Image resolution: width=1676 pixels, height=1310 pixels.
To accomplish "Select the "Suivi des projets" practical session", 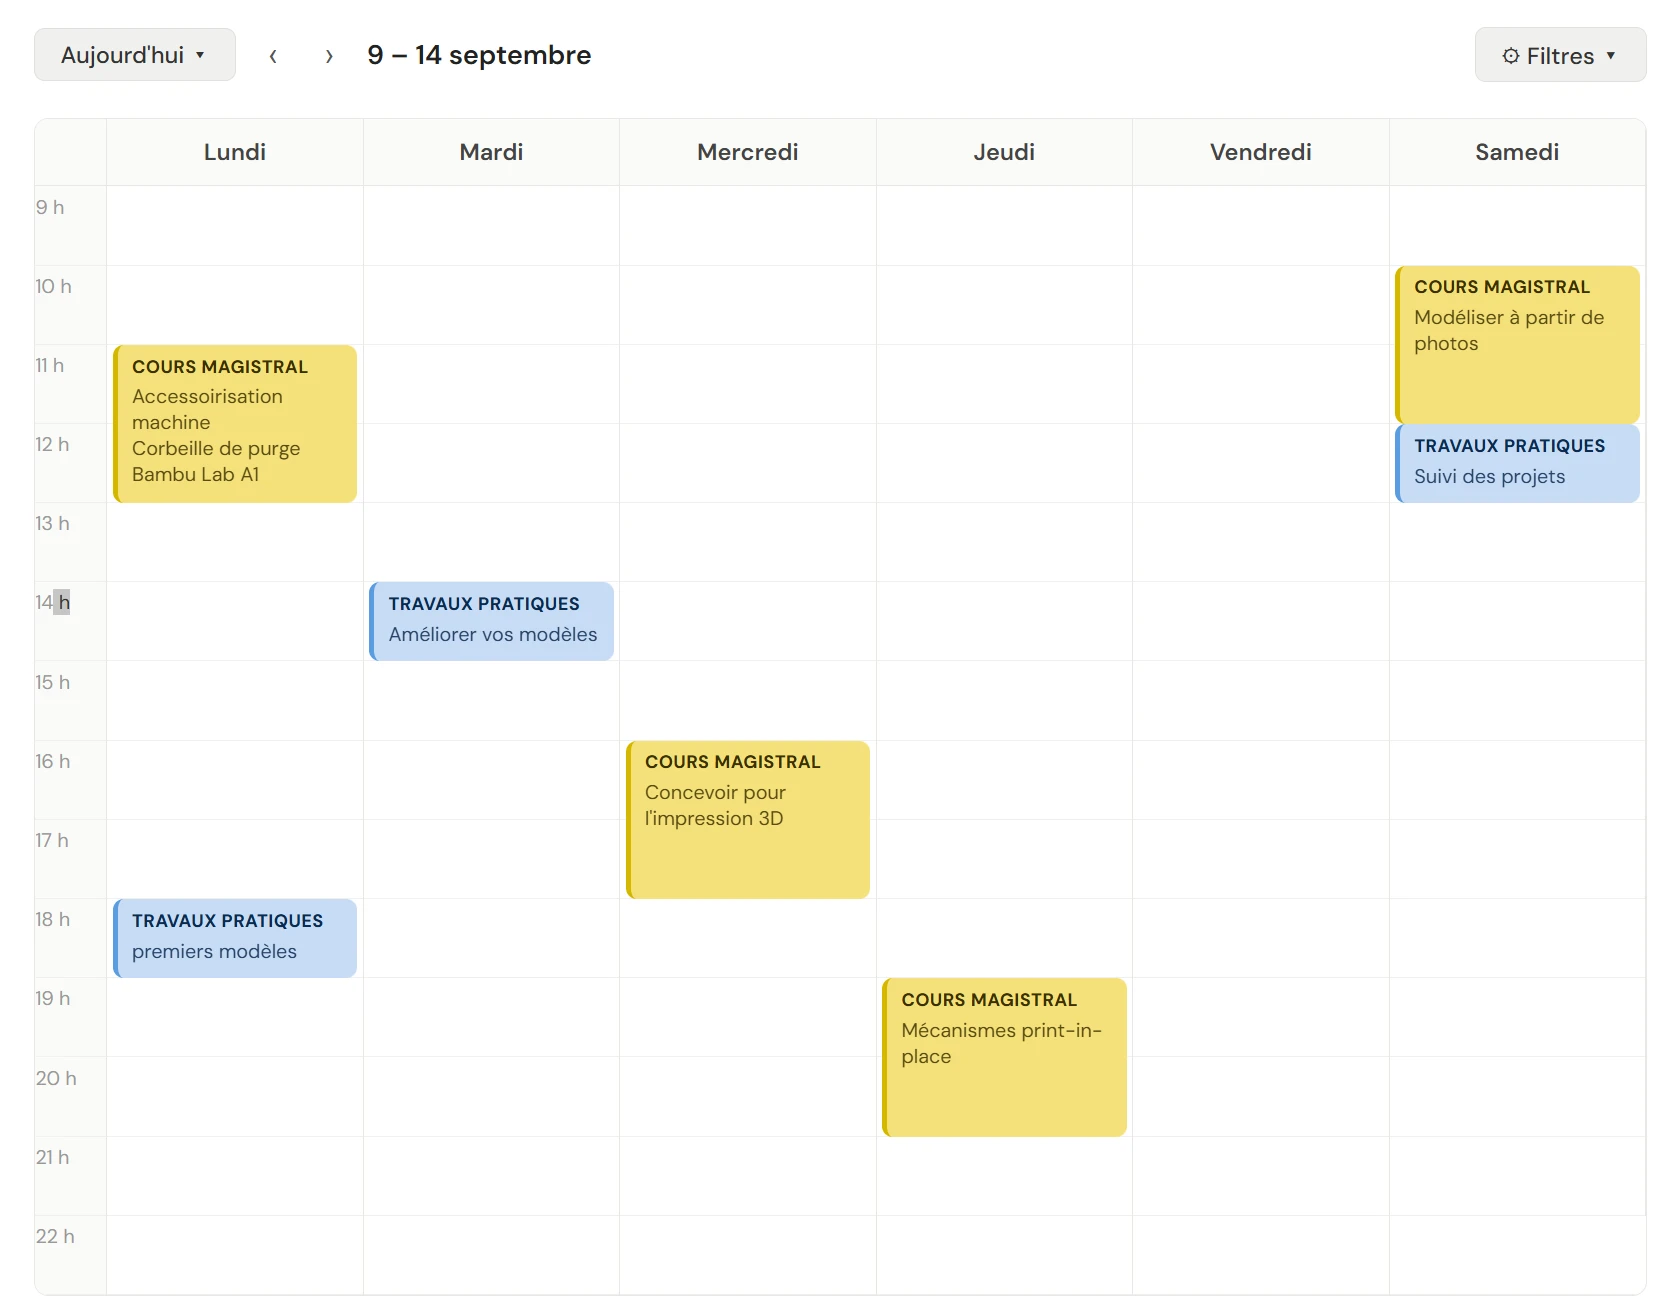I will tap(1516, 463).
